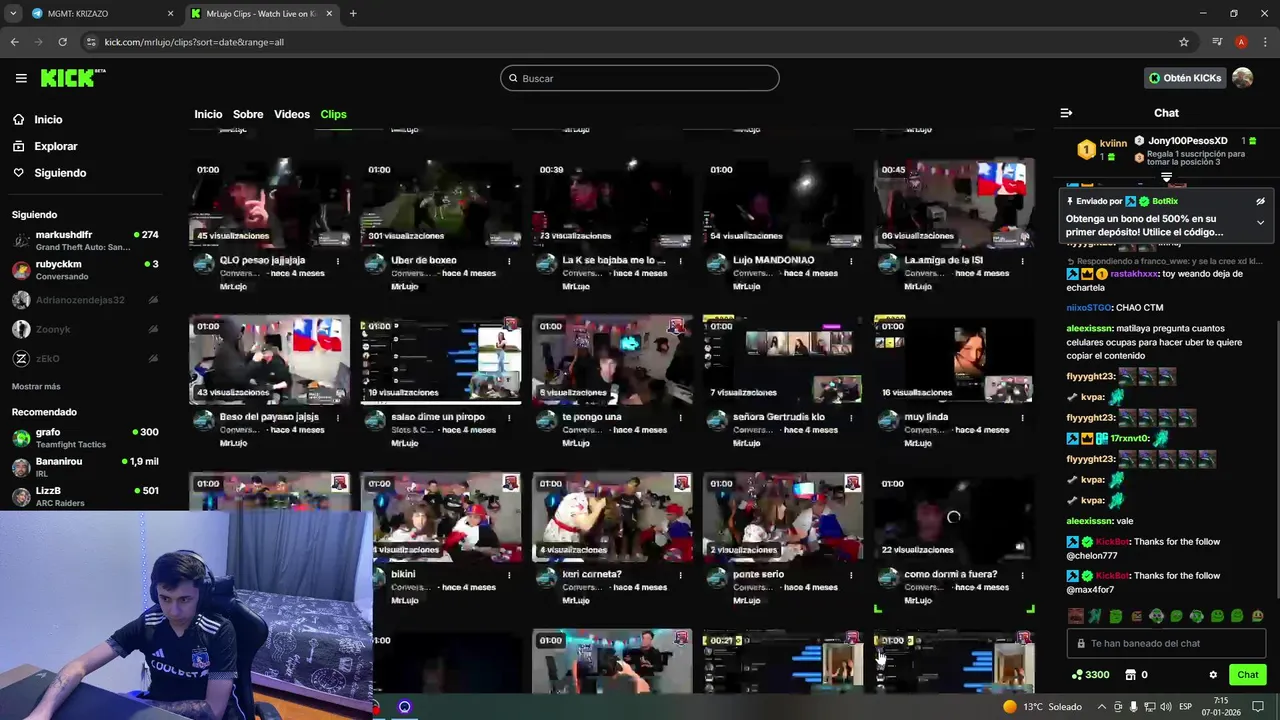Open options menu for QLO pesao clip
This screenshot has height=720, width=1280.
338,261
